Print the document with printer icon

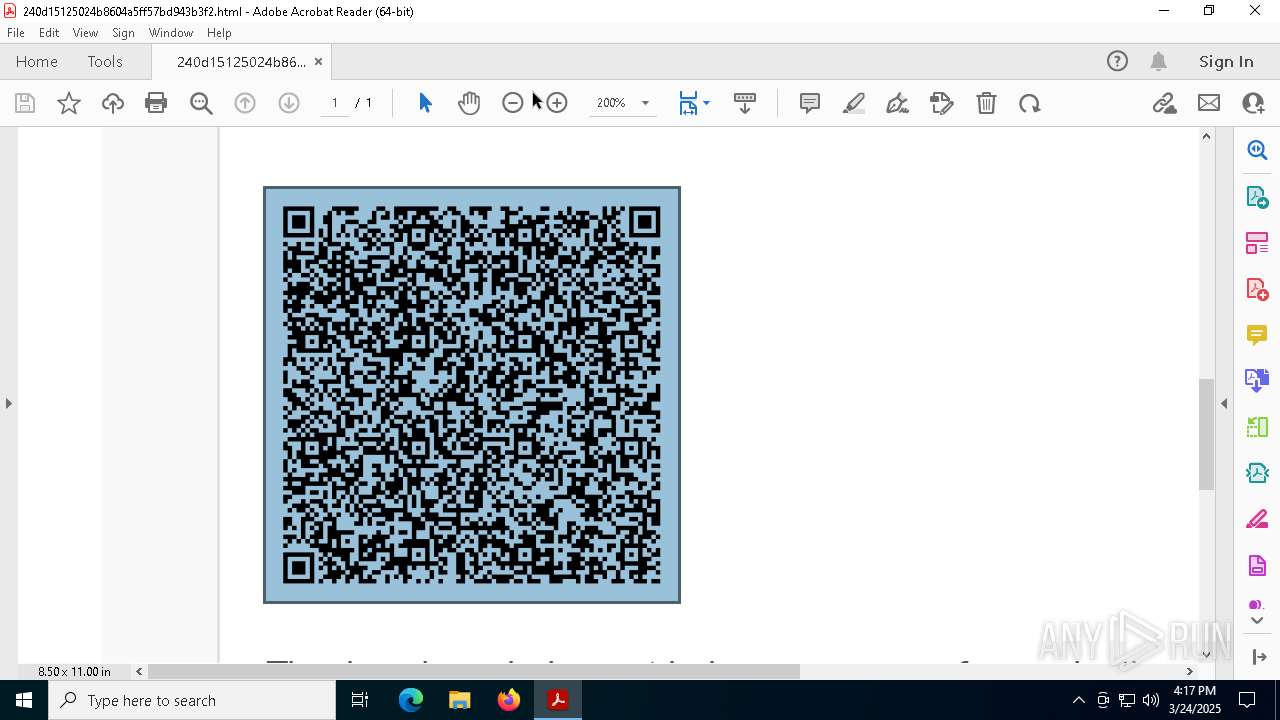coord(156,103)
